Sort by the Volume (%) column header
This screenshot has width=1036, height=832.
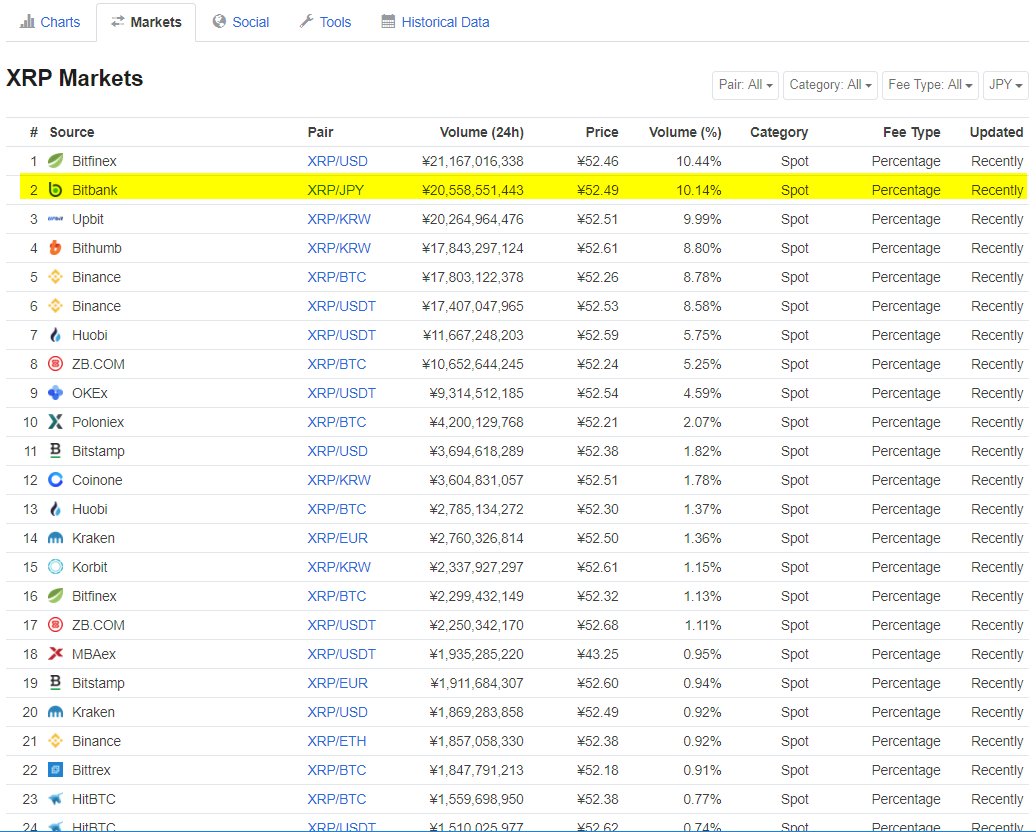pyautogui.click(x=685, y=132)
